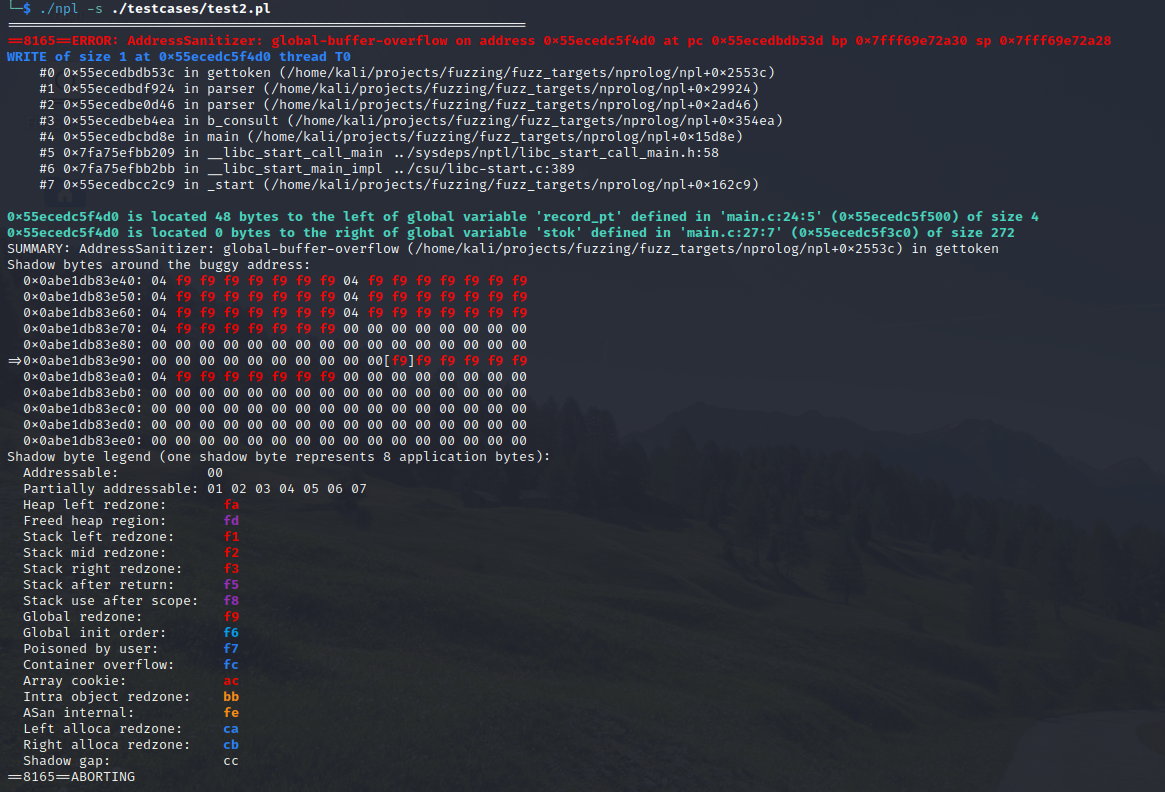This screenshot has width=1165, height=792.
Task: Click the 'bb' intra object redzone value
Action: 231,696
